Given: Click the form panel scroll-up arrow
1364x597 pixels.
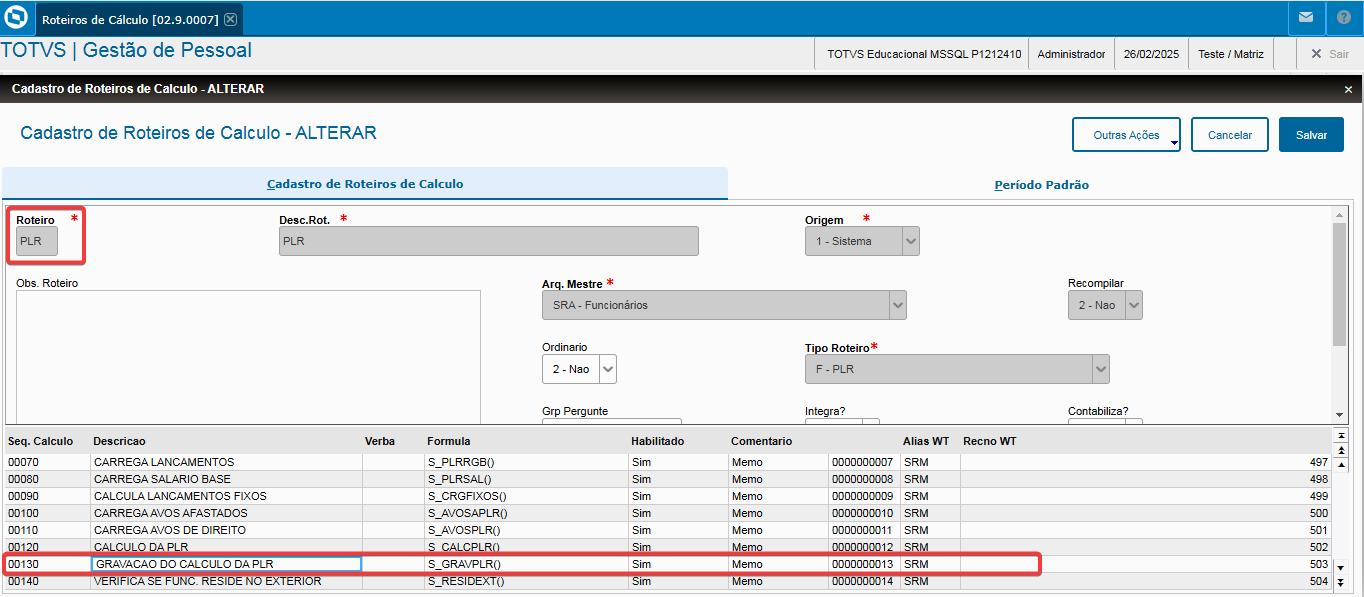Looking at the screenshot, I should [1339, 215].
